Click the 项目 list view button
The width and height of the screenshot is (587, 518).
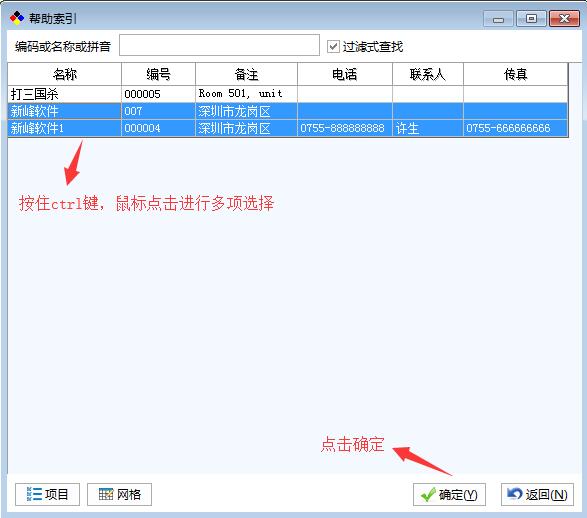pyautogui.click(x=47, y=494)
